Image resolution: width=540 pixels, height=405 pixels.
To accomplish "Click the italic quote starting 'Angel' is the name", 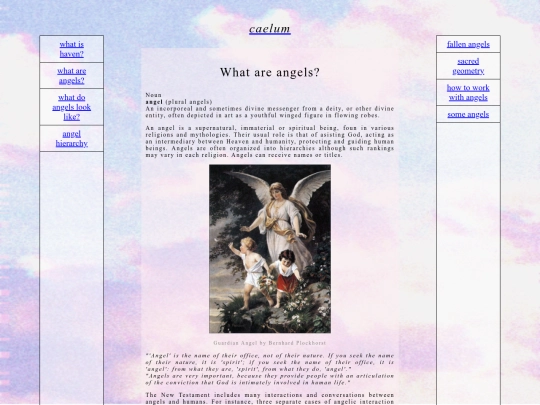I will click(270, 362).
